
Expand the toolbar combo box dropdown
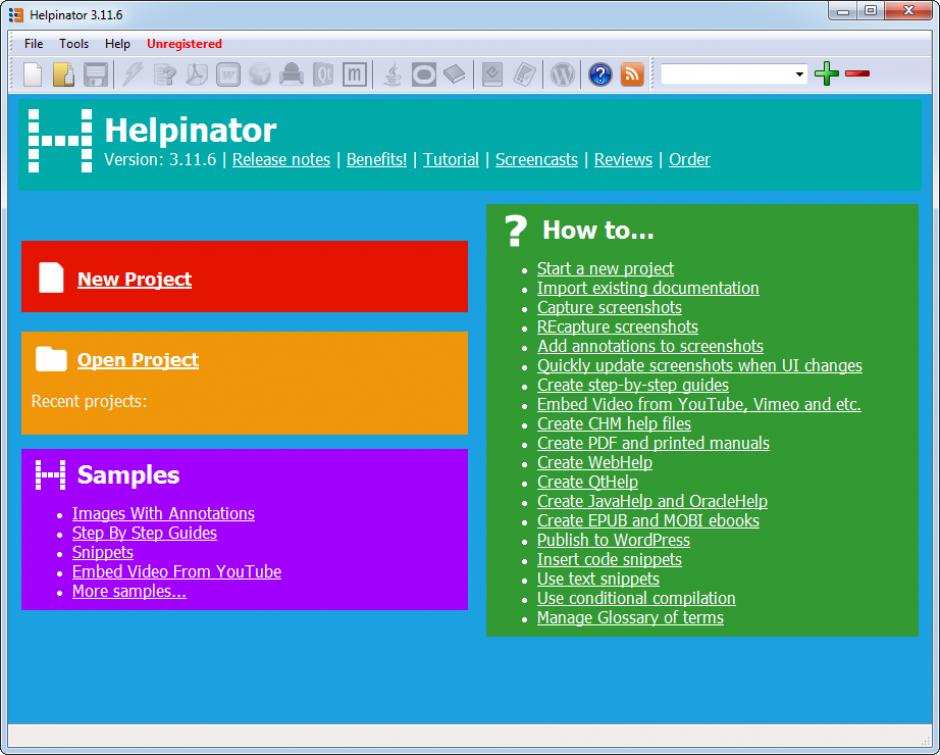800,74
